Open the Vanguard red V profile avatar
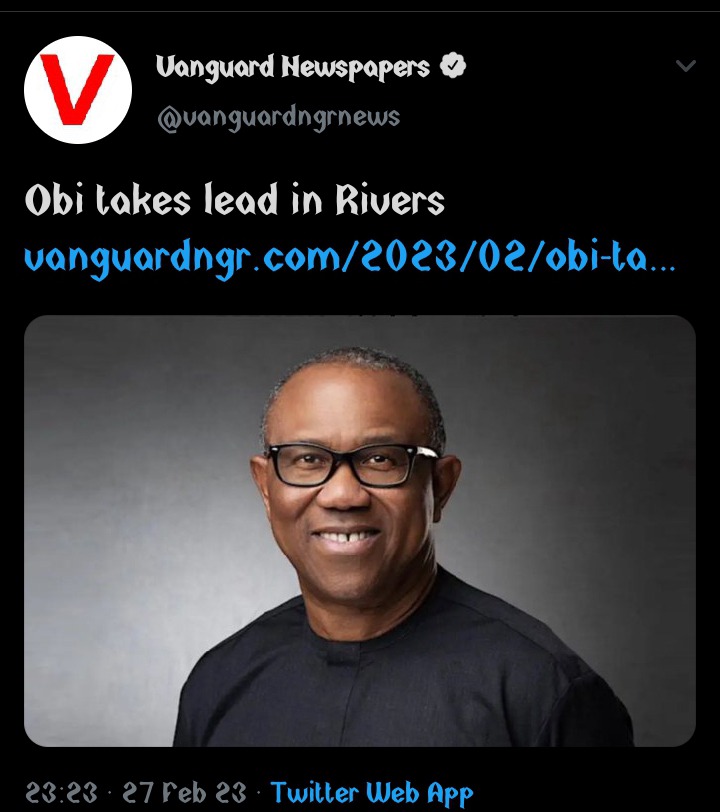 (78, 90)
